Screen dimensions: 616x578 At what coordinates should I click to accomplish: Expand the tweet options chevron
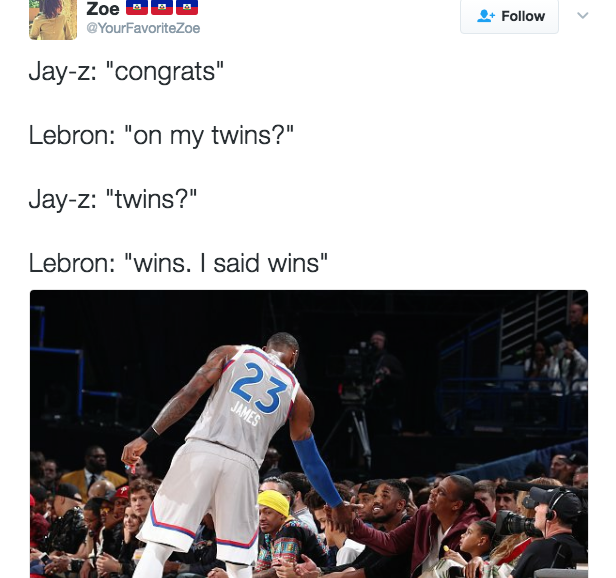pos(583,15)
